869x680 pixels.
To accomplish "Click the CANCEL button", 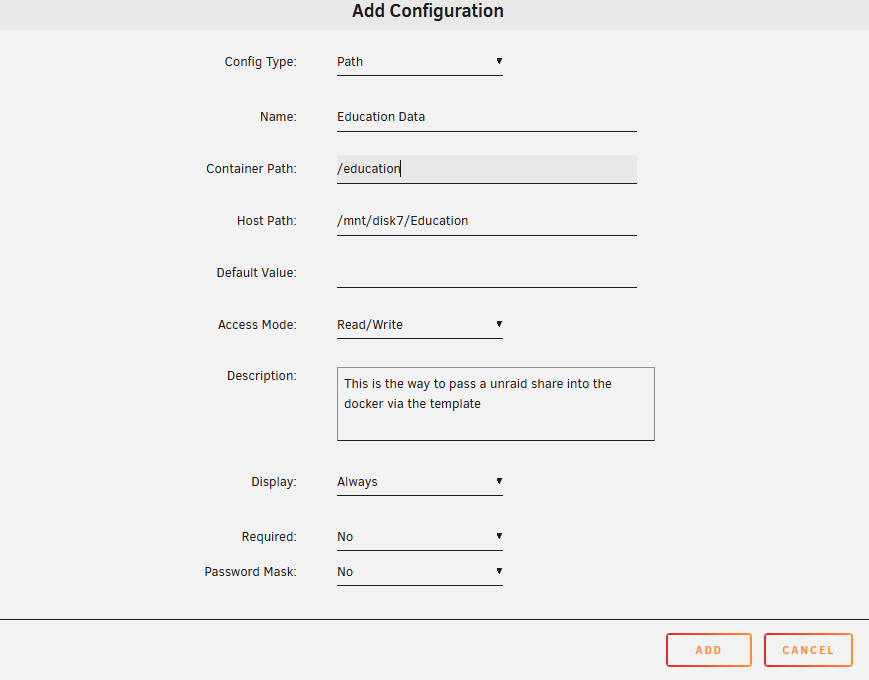I will click(808, 650).
